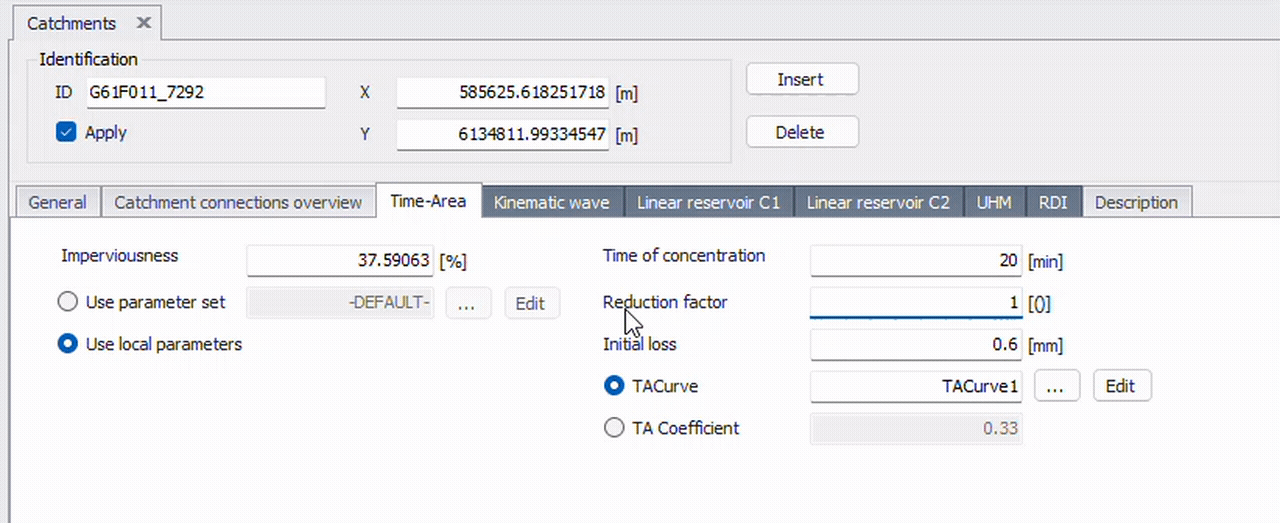Open the Kinematic wave tab

pos(552,202)
